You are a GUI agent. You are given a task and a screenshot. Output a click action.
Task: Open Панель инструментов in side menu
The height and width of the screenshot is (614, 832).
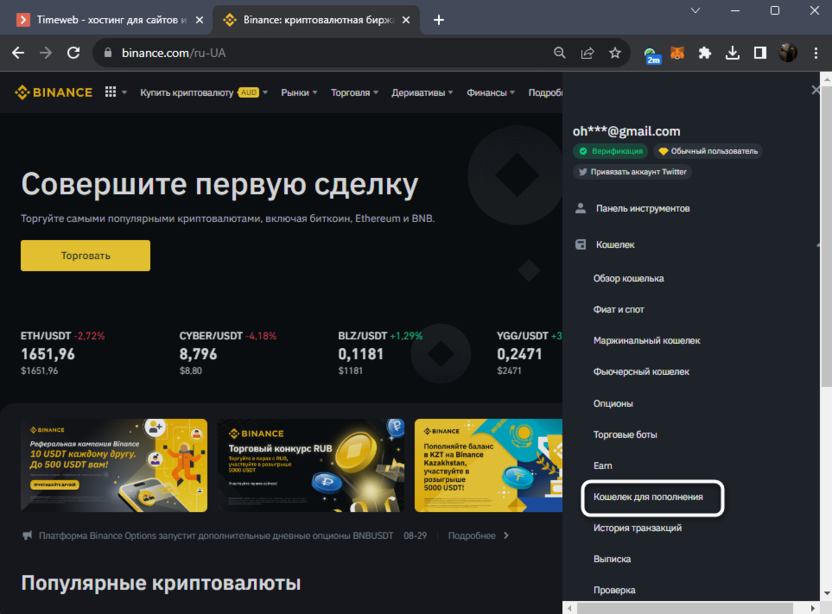tap(643, 208)
